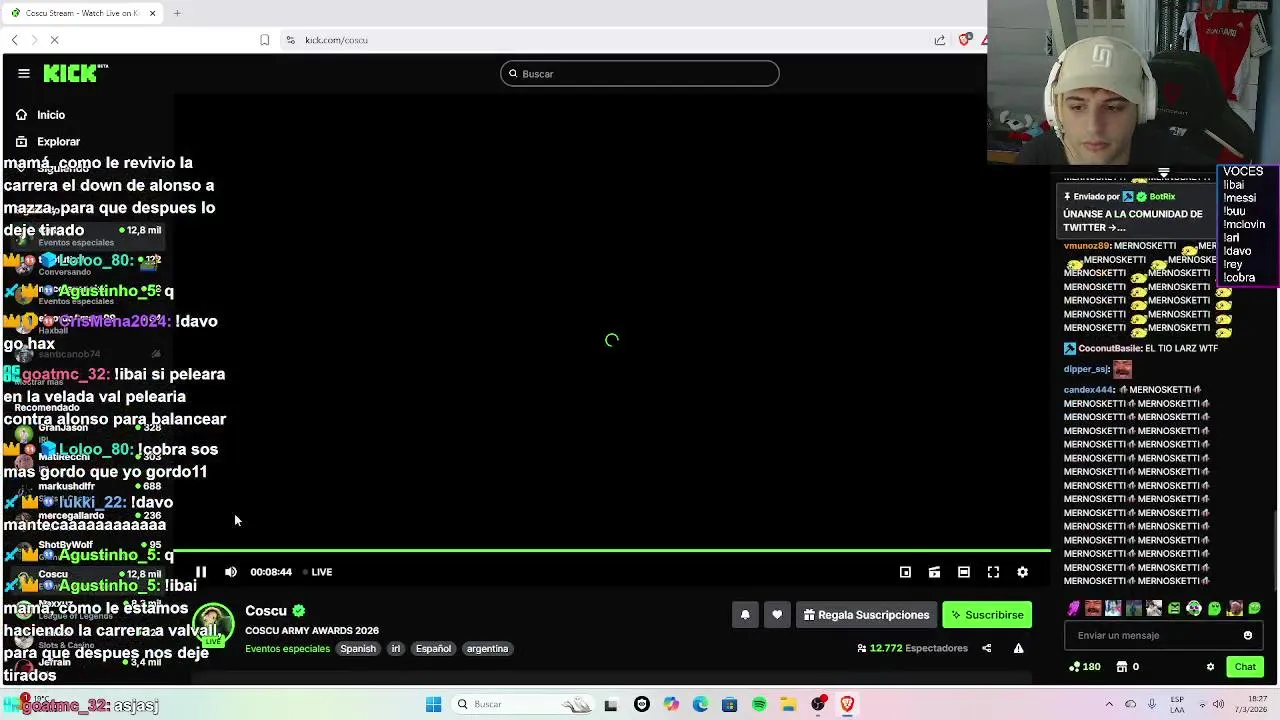This screenshot has width=1280, height=720.
Task: Open the emoji picker in chat
Action: 1247,635
